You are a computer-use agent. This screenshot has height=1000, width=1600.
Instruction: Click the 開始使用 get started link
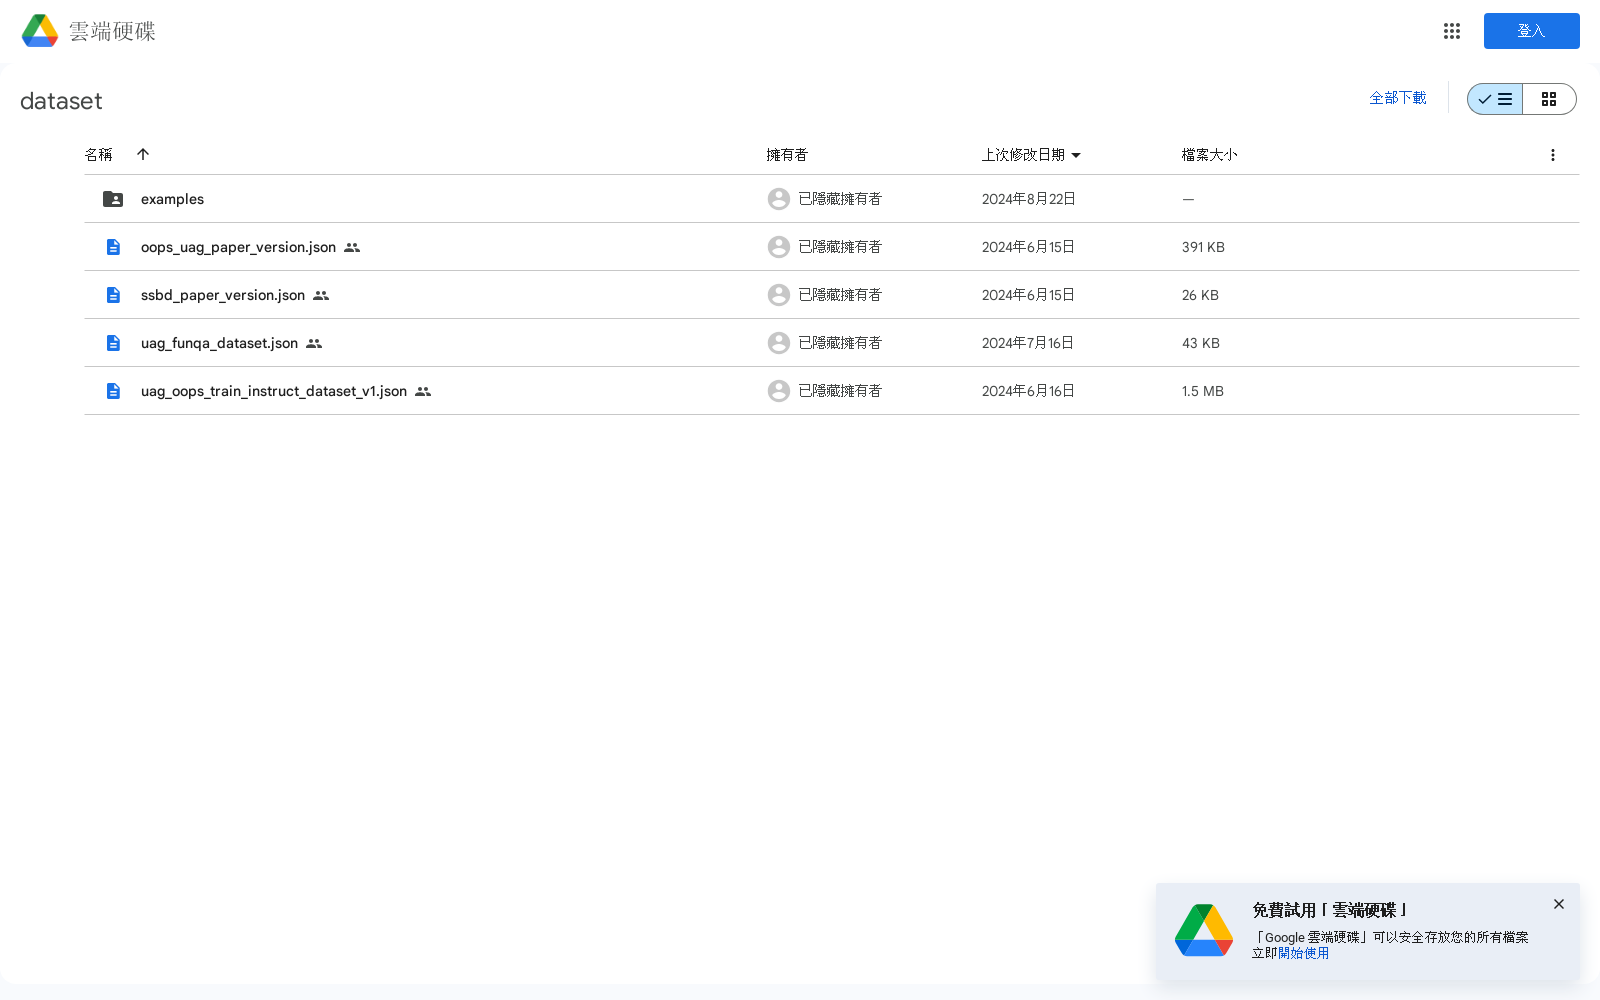coord(1304,953)
